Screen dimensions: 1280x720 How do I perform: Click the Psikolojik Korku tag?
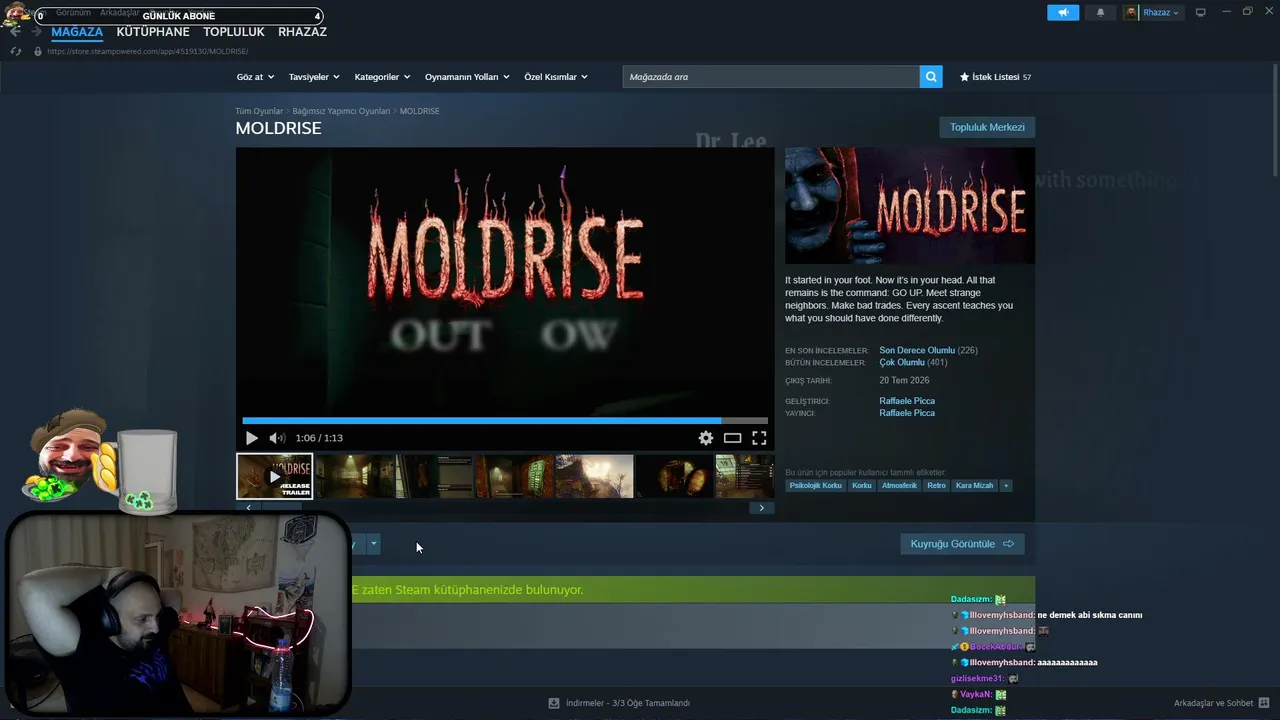[x=815, y=486]
